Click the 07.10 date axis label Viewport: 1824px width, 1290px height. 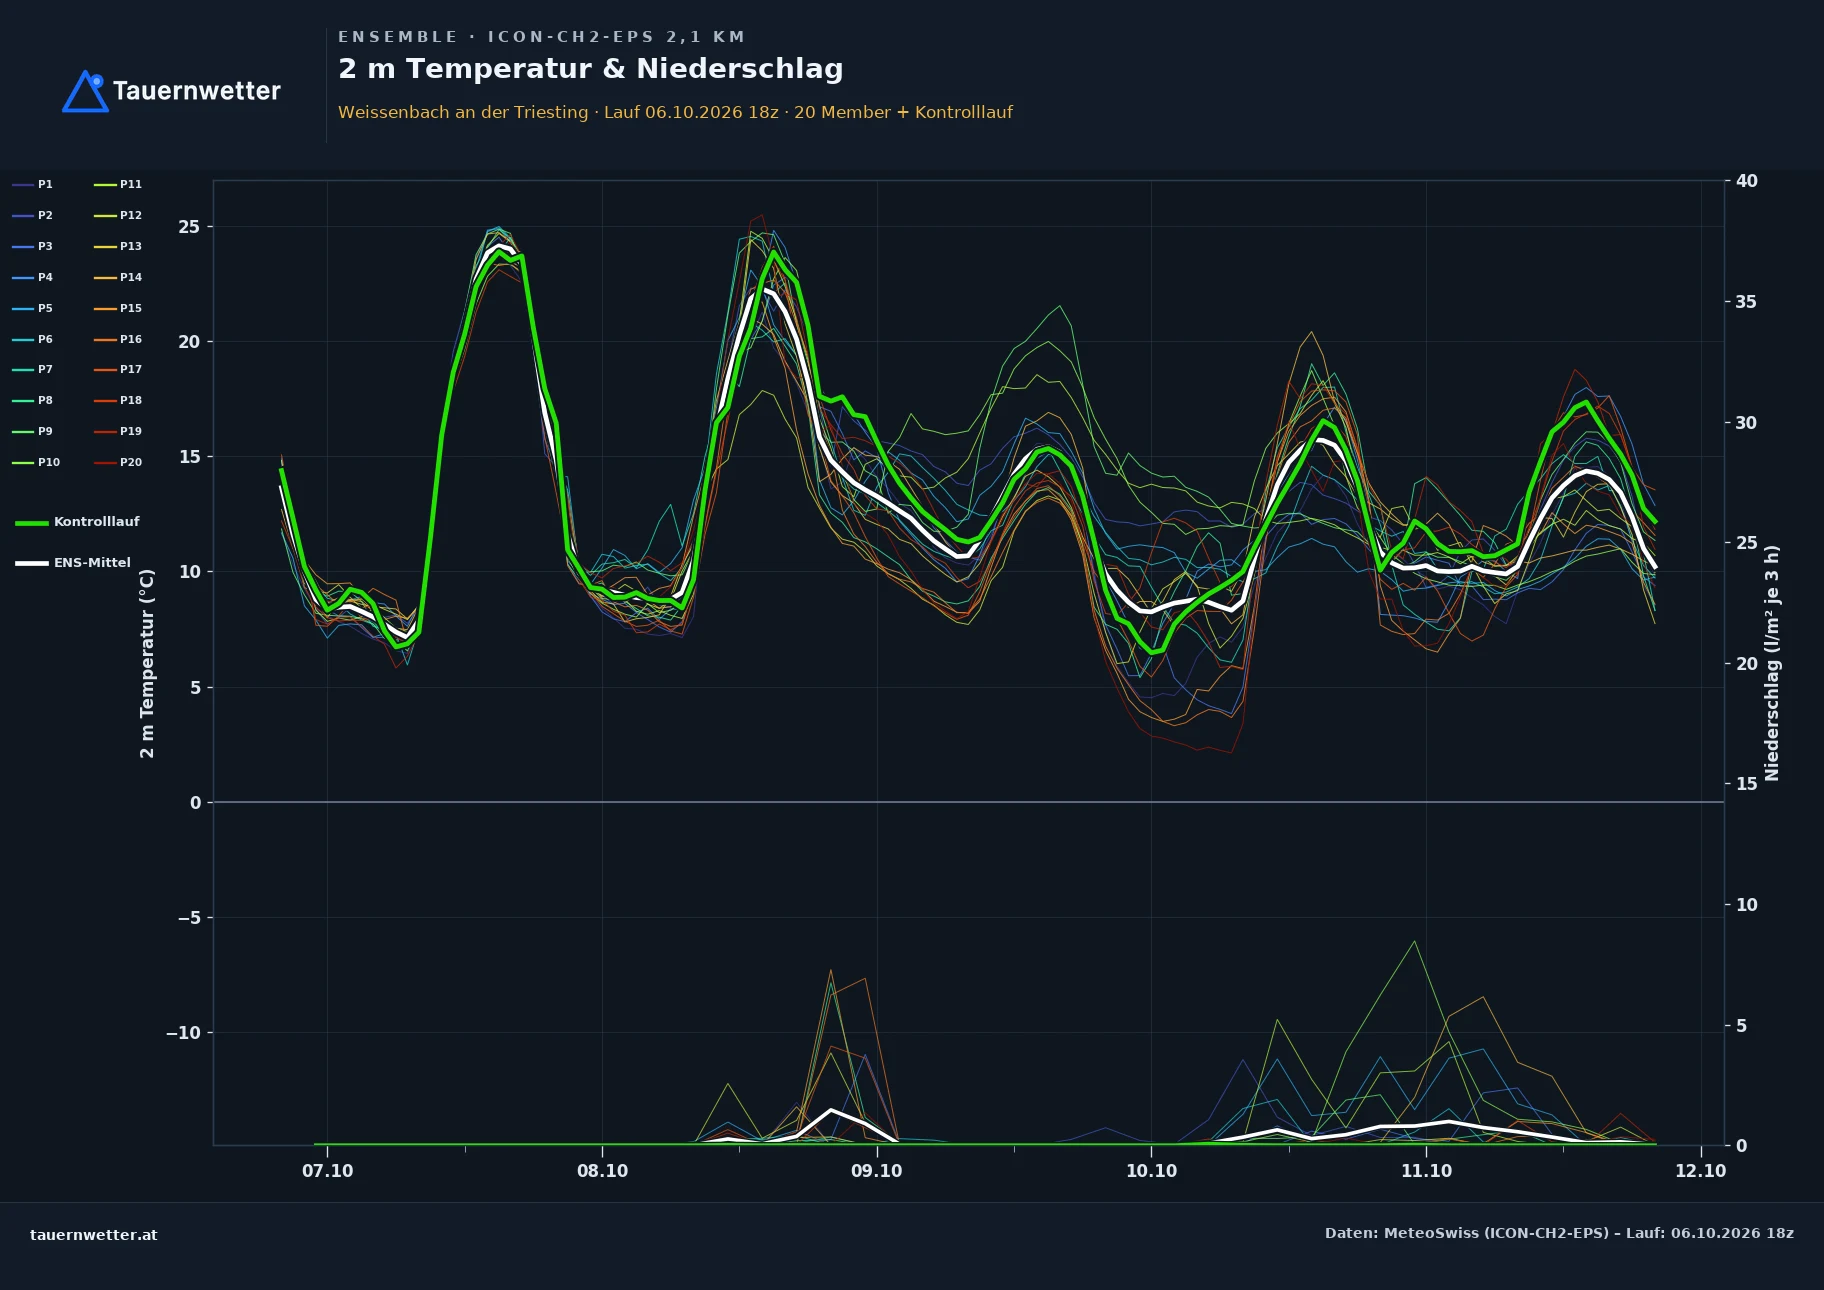[328, 1171]
